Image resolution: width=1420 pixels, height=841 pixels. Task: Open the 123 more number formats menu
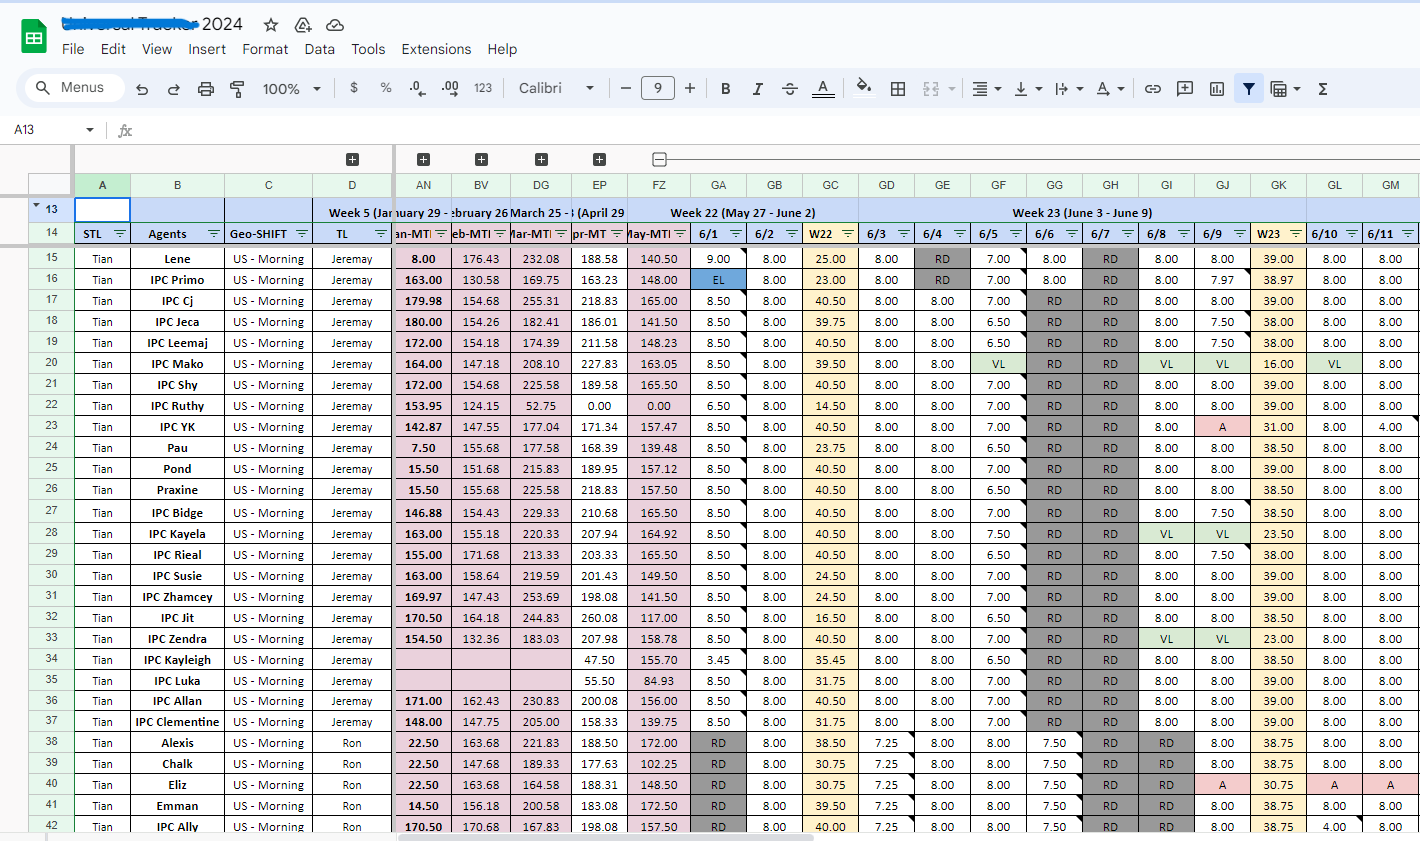point(483,88)
